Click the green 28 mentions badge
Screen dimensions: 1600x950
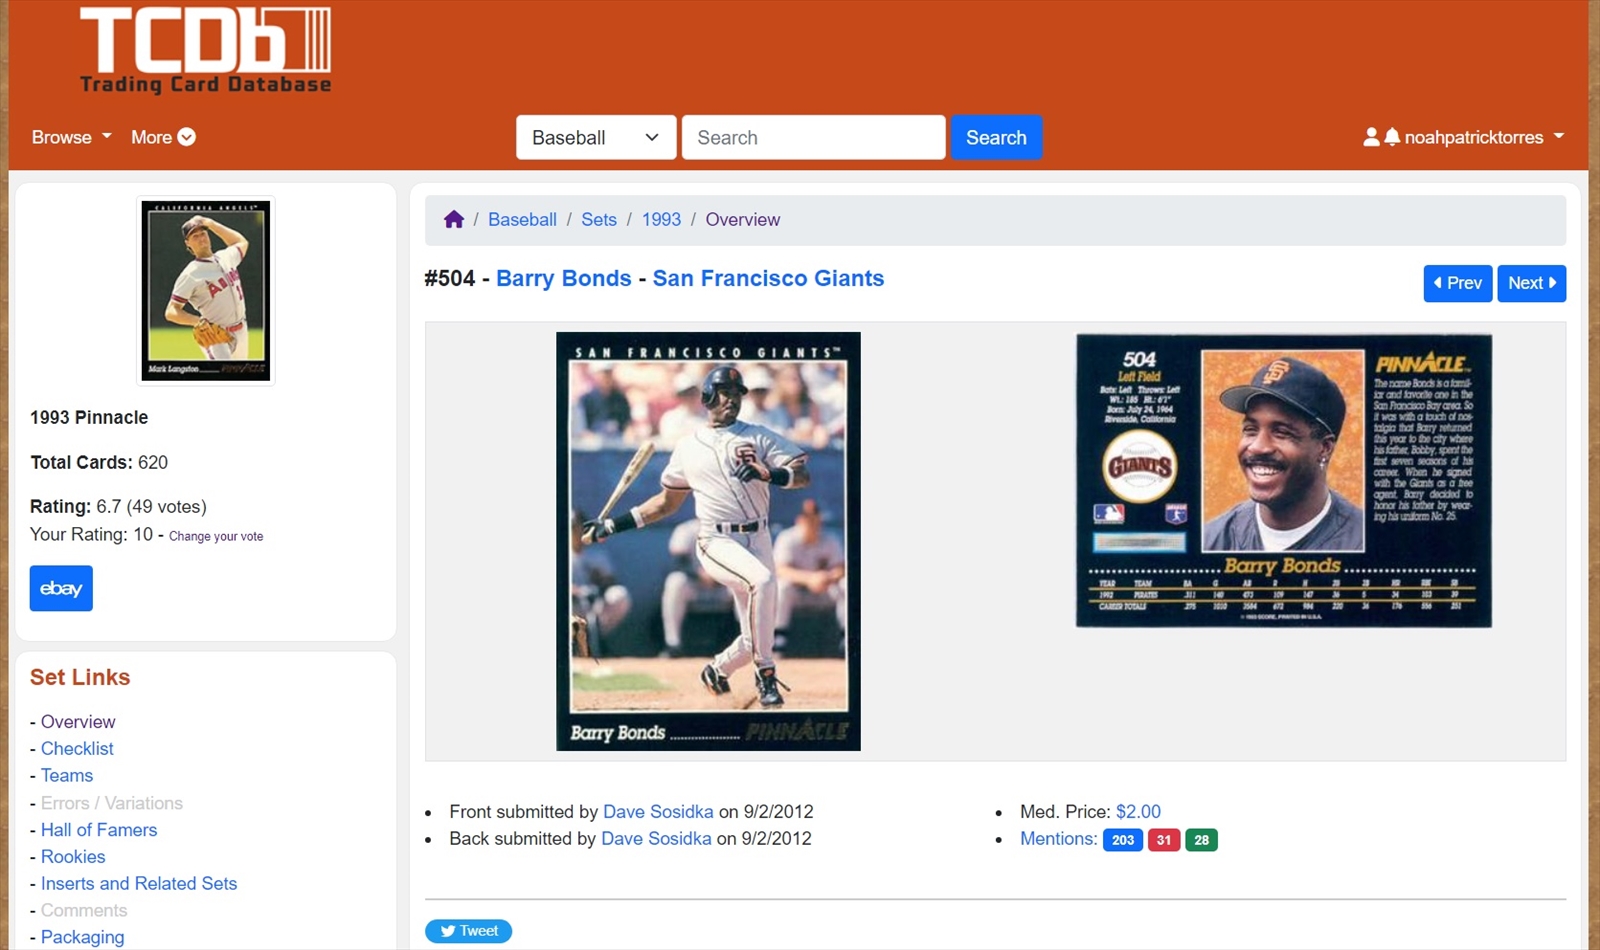point(1202,840)
